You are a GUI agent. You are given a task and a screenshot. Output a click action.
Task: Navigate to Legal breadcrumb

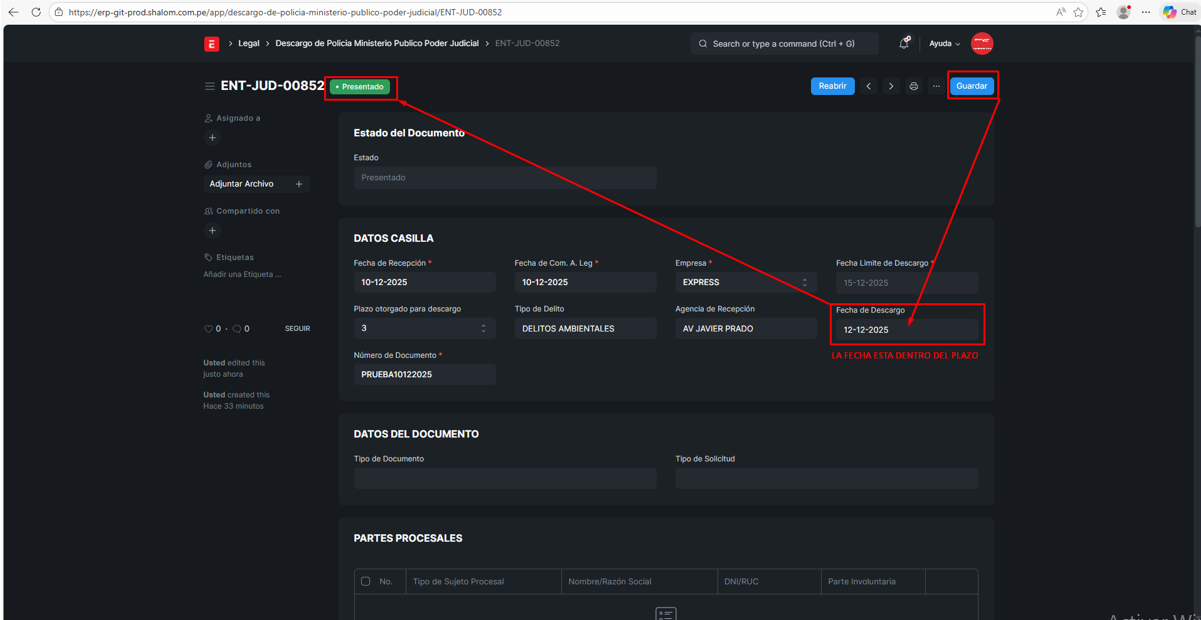[x=249, y=44]
